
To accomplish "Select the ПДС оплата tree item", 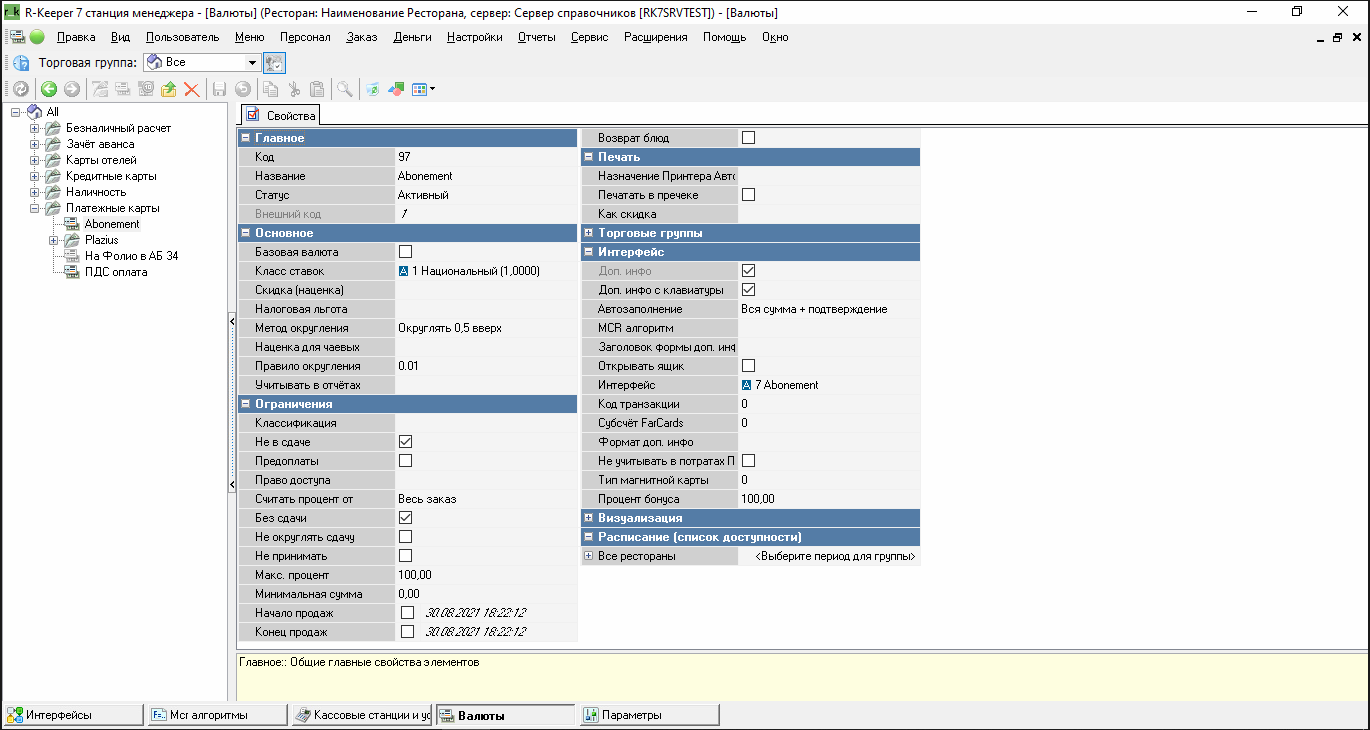I will (x=116, y=272).
